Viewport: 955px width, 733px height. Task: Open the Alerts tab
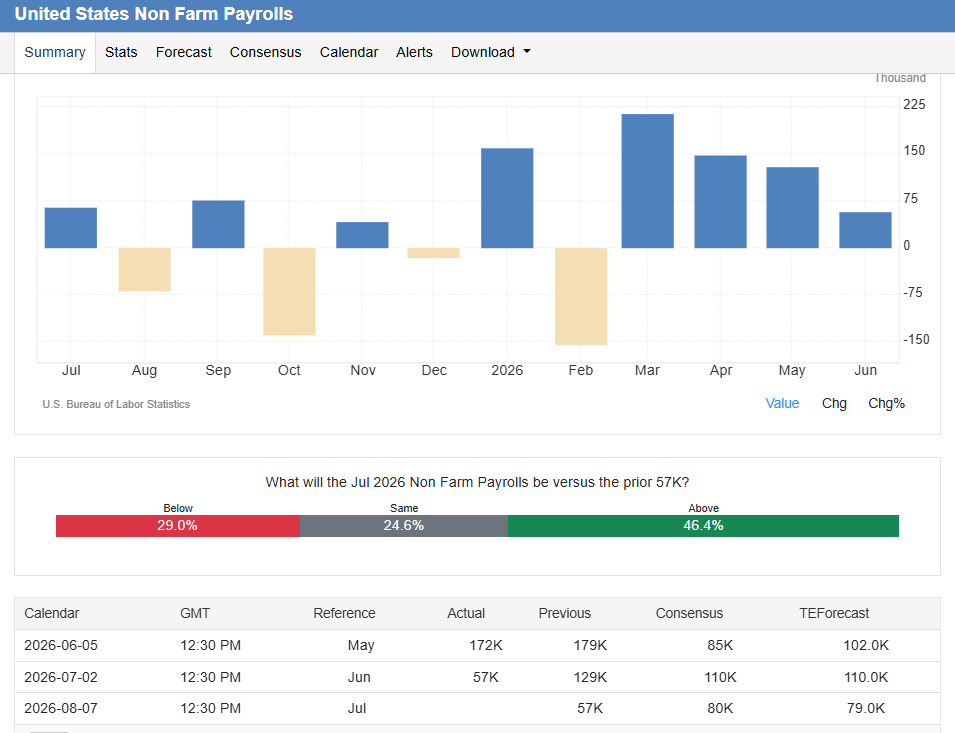[x=414, y=52]
